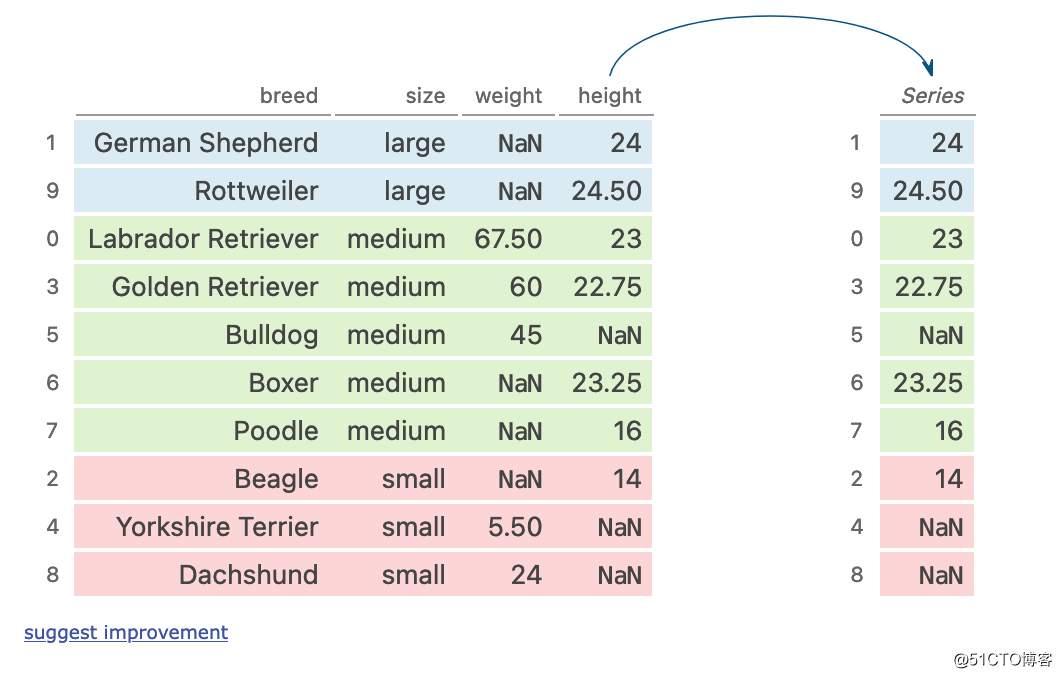Click the 'height' column header
The height and width of the screenshot is (678, 1062).
point(609,96)
